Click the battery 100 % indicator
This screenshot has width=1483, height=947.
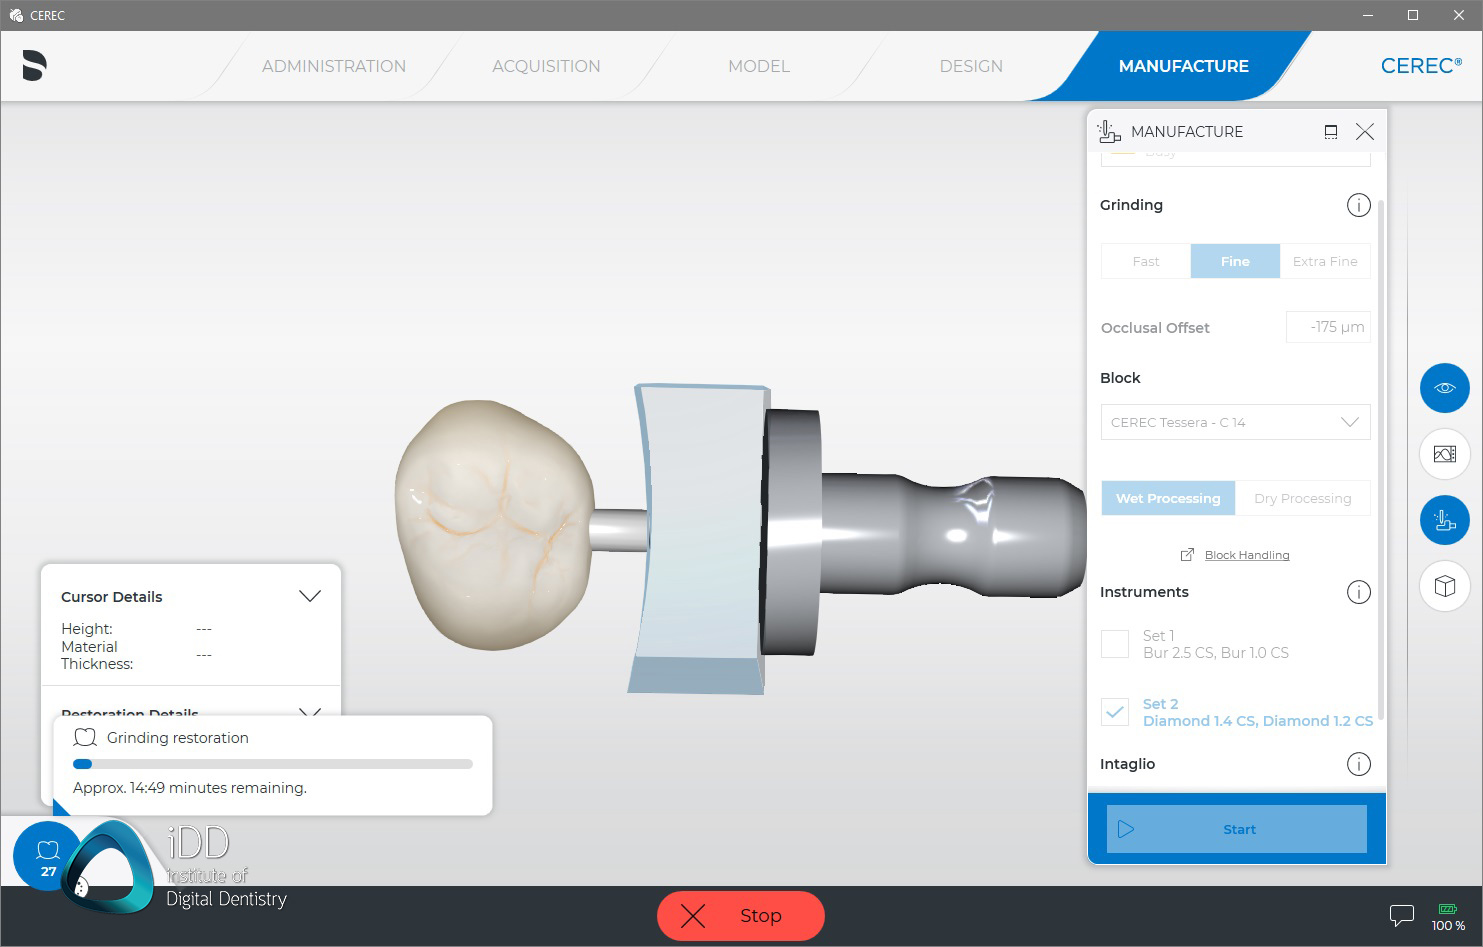click(x=1448, y=917)
